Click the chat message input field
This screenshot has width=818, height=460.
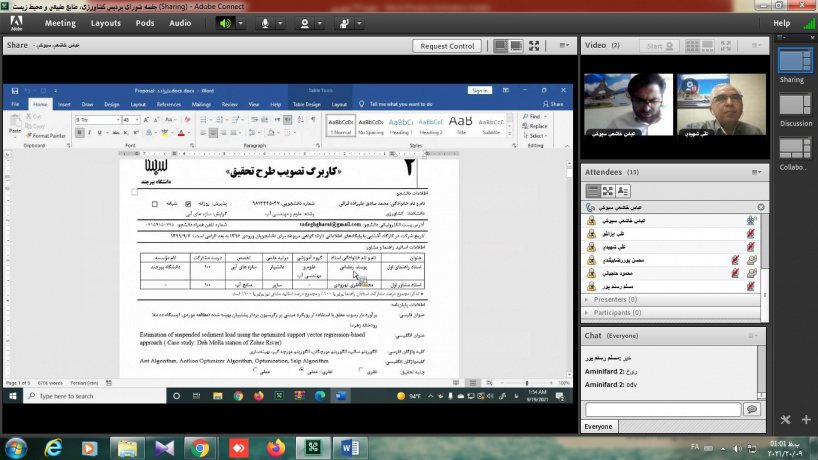(662, 409)
